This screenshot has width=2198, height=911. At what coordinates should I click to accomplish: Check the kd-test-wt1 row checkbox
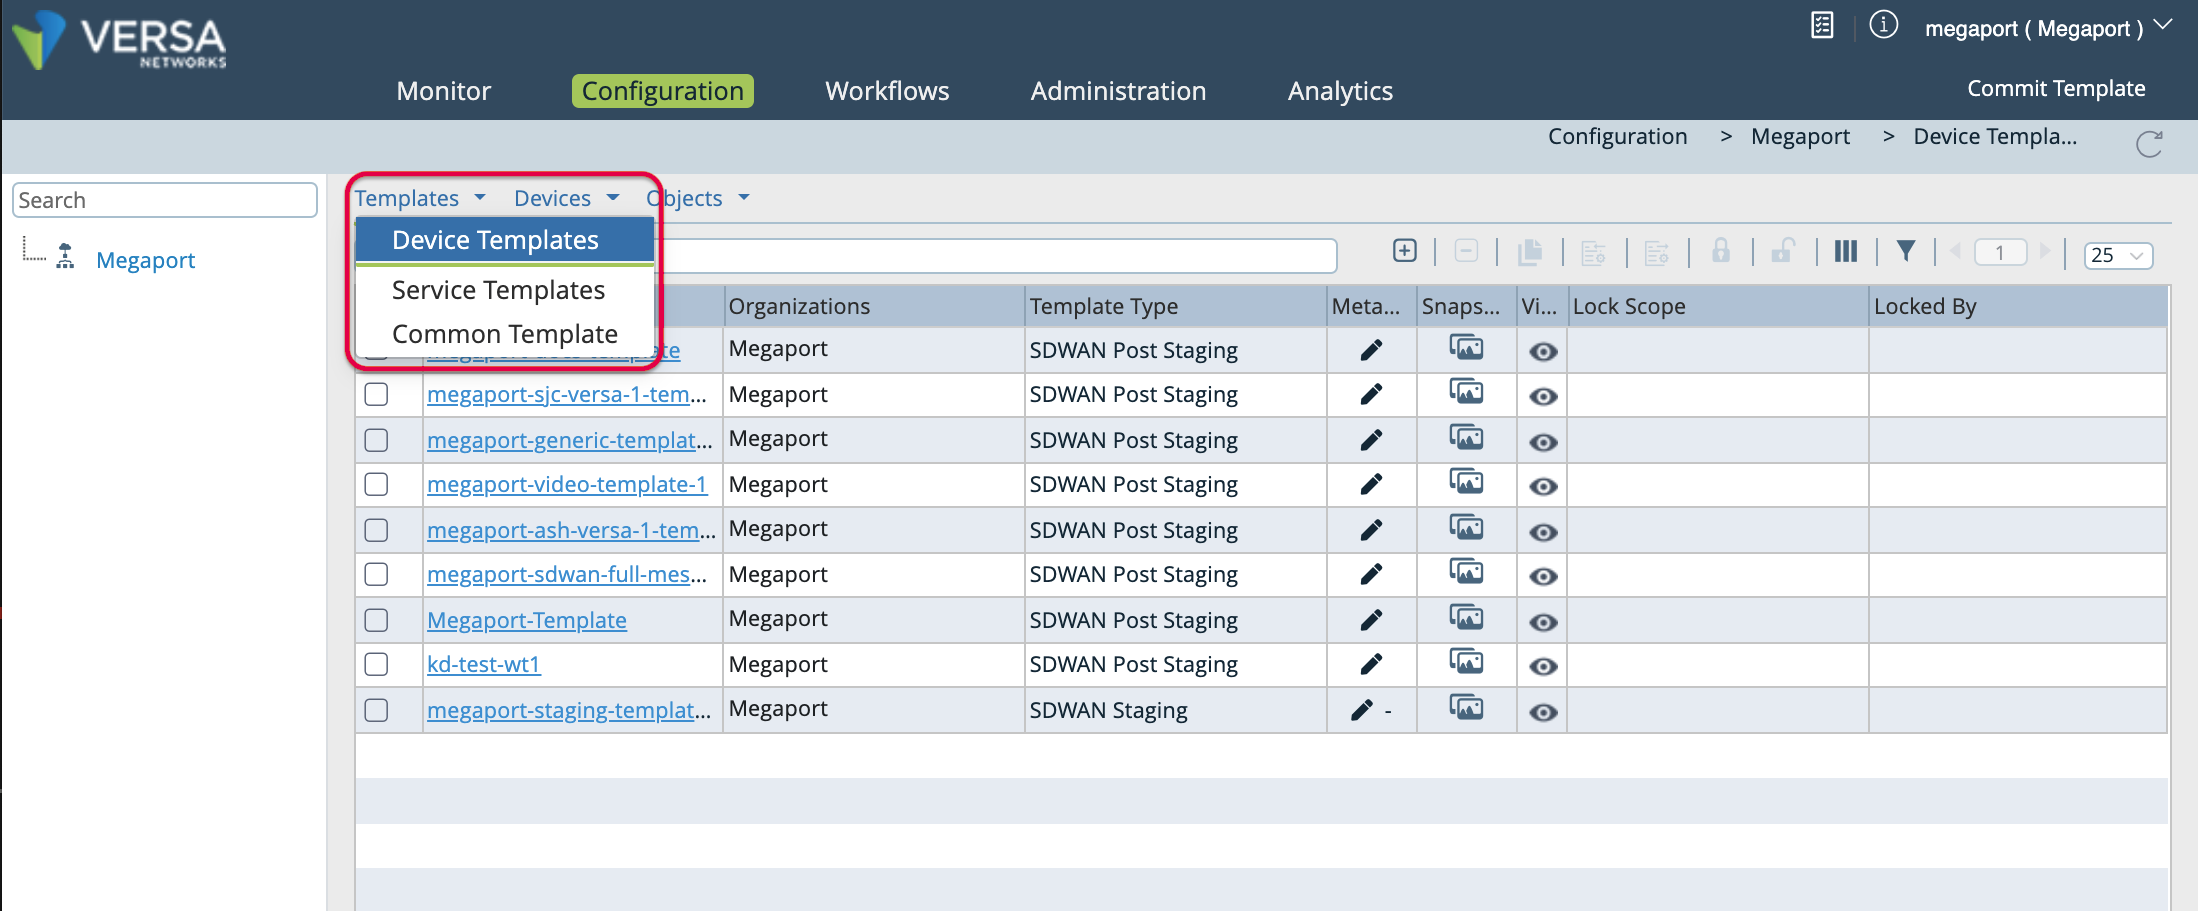(x=376, y=664)
